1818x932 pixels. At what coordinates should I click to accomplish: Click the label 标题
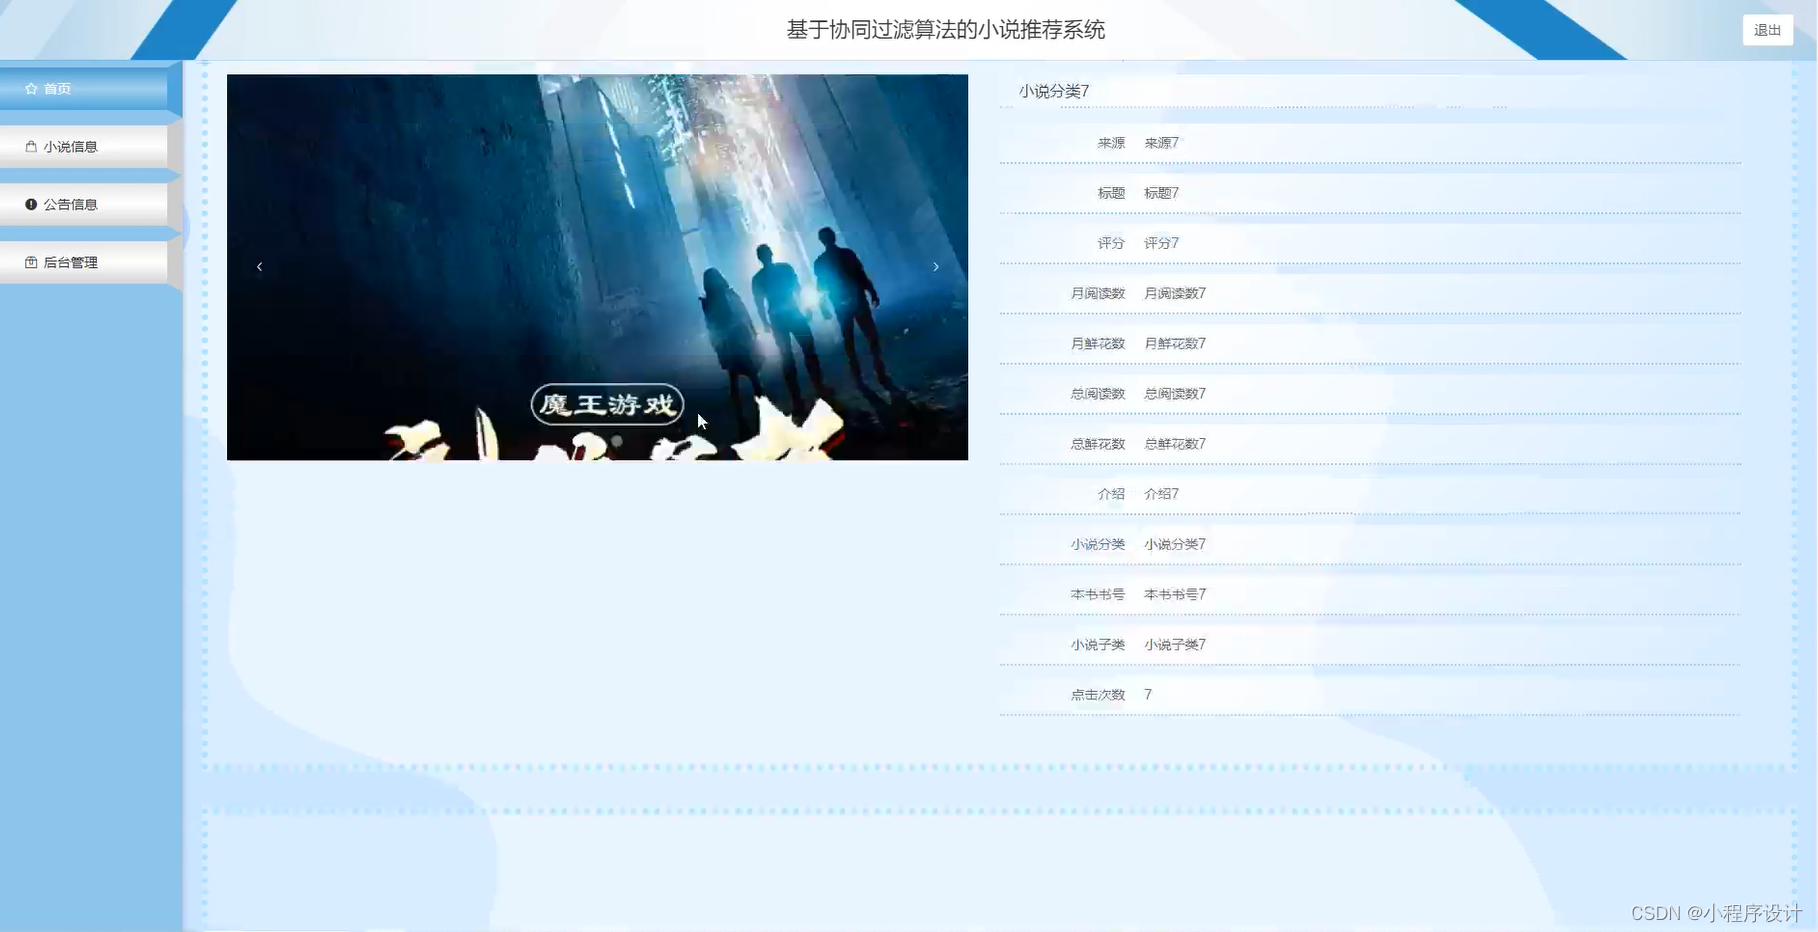(1111, 193)
